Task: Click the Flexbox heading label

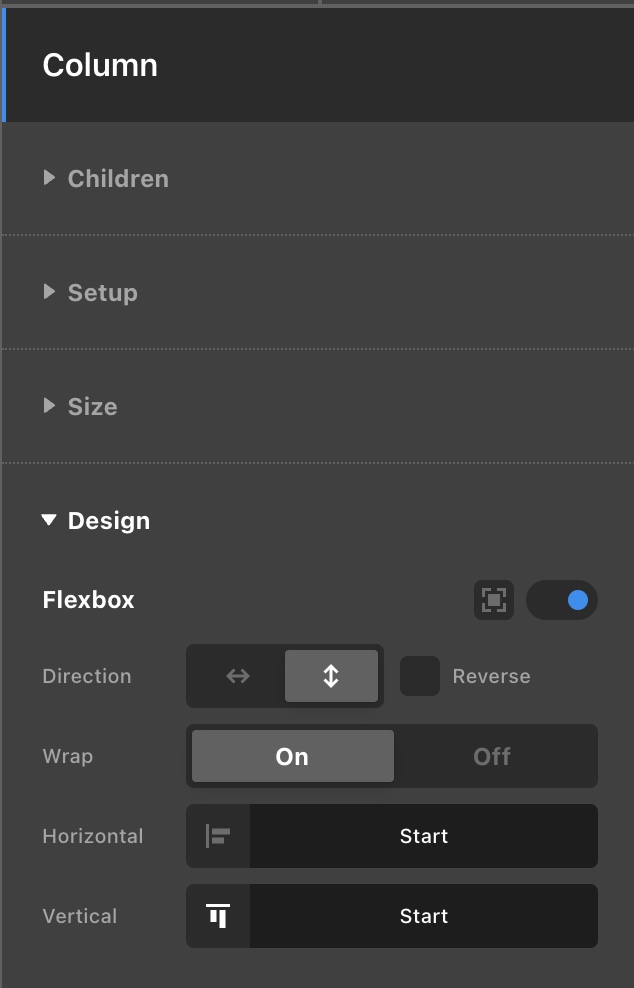Action: tap(88, 600)
